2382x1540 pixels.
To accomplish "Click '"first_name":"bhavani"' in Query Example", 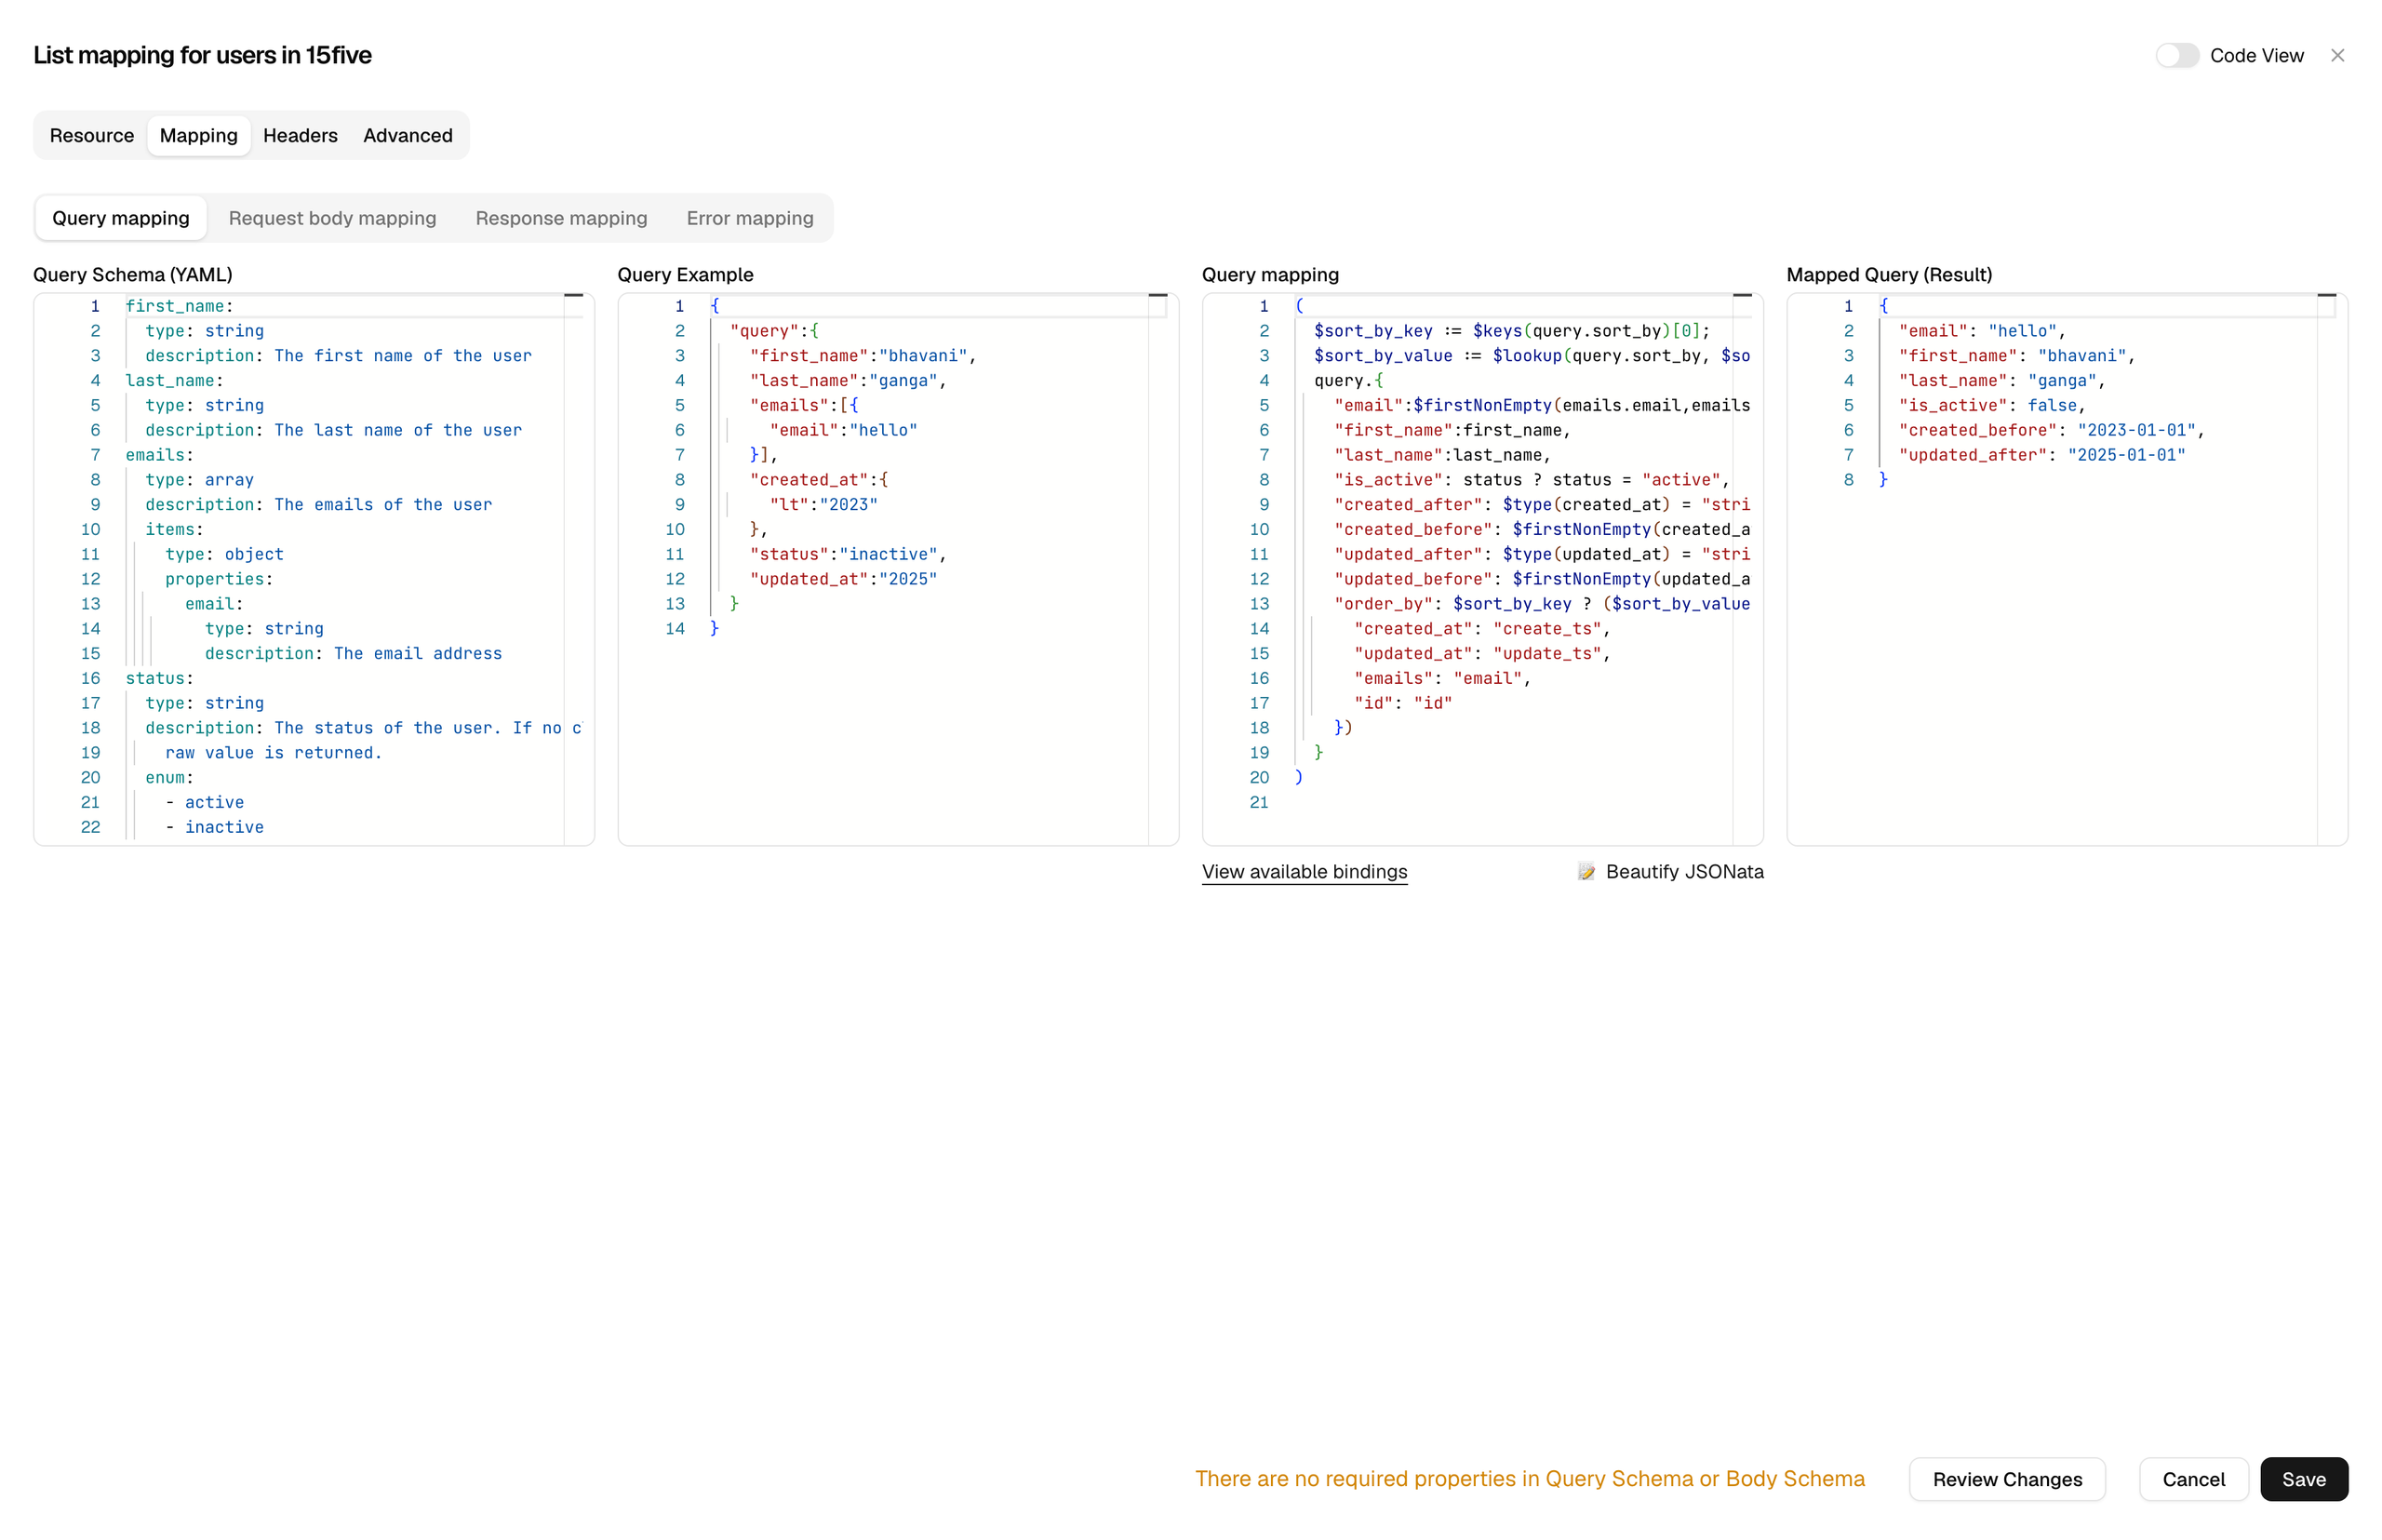I will [862, 356].
